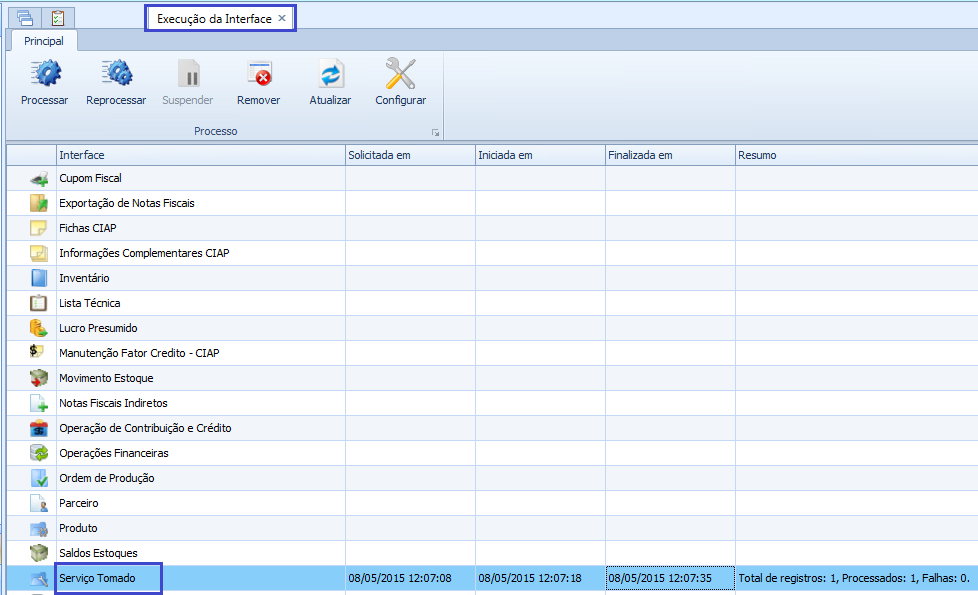The height and width of the screenshot is (595, 978).
Task: Open Configurar tools icon
Action: 400,75
